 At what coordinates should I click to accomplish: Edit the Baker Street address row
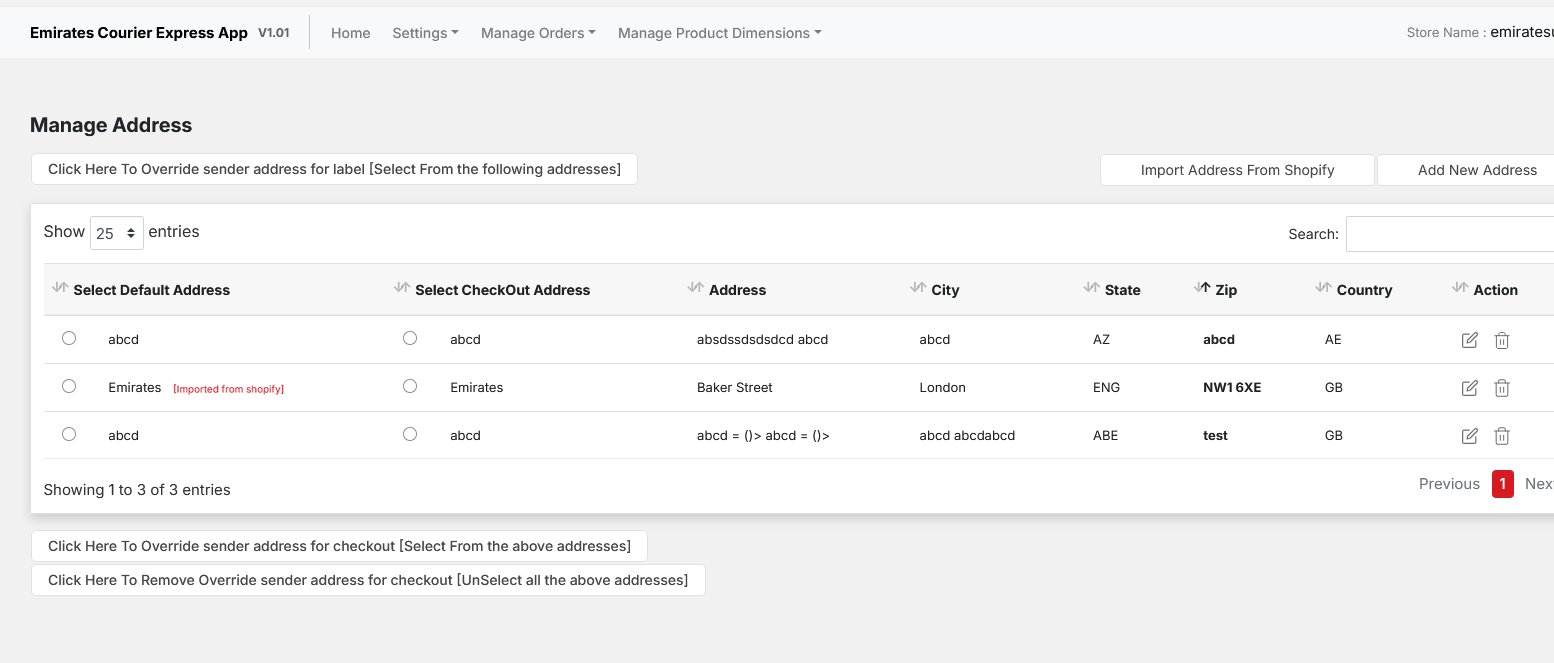1469,388
